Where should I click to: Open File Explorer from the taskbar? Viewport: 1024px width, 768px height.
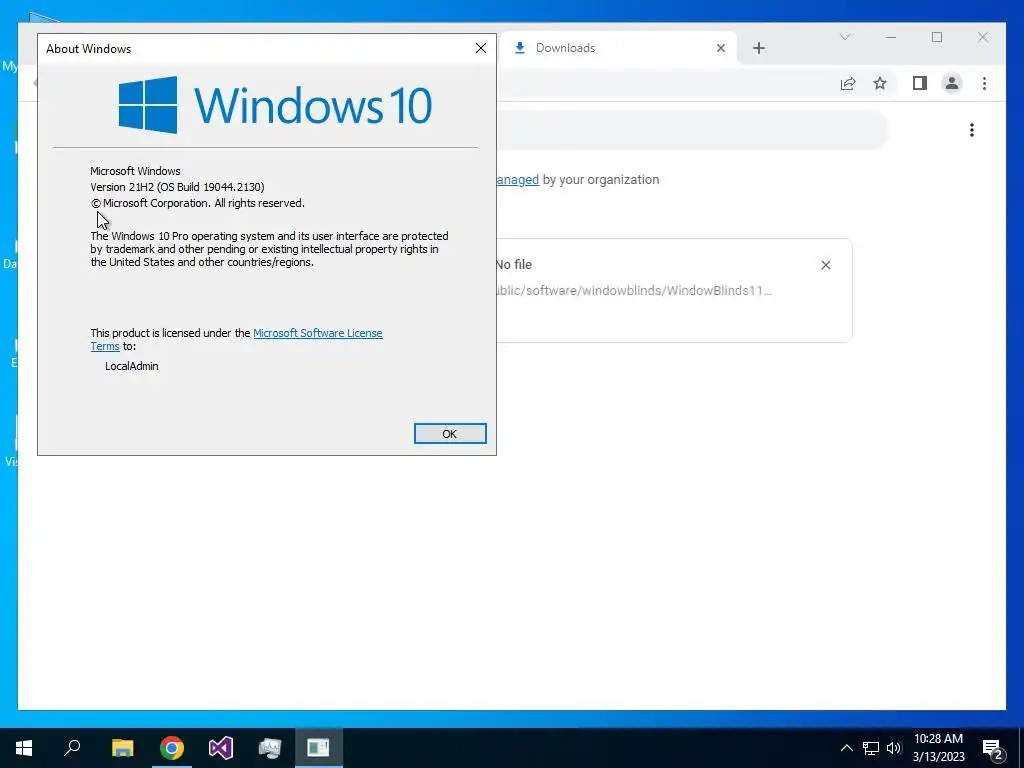(x=122, y=748)
